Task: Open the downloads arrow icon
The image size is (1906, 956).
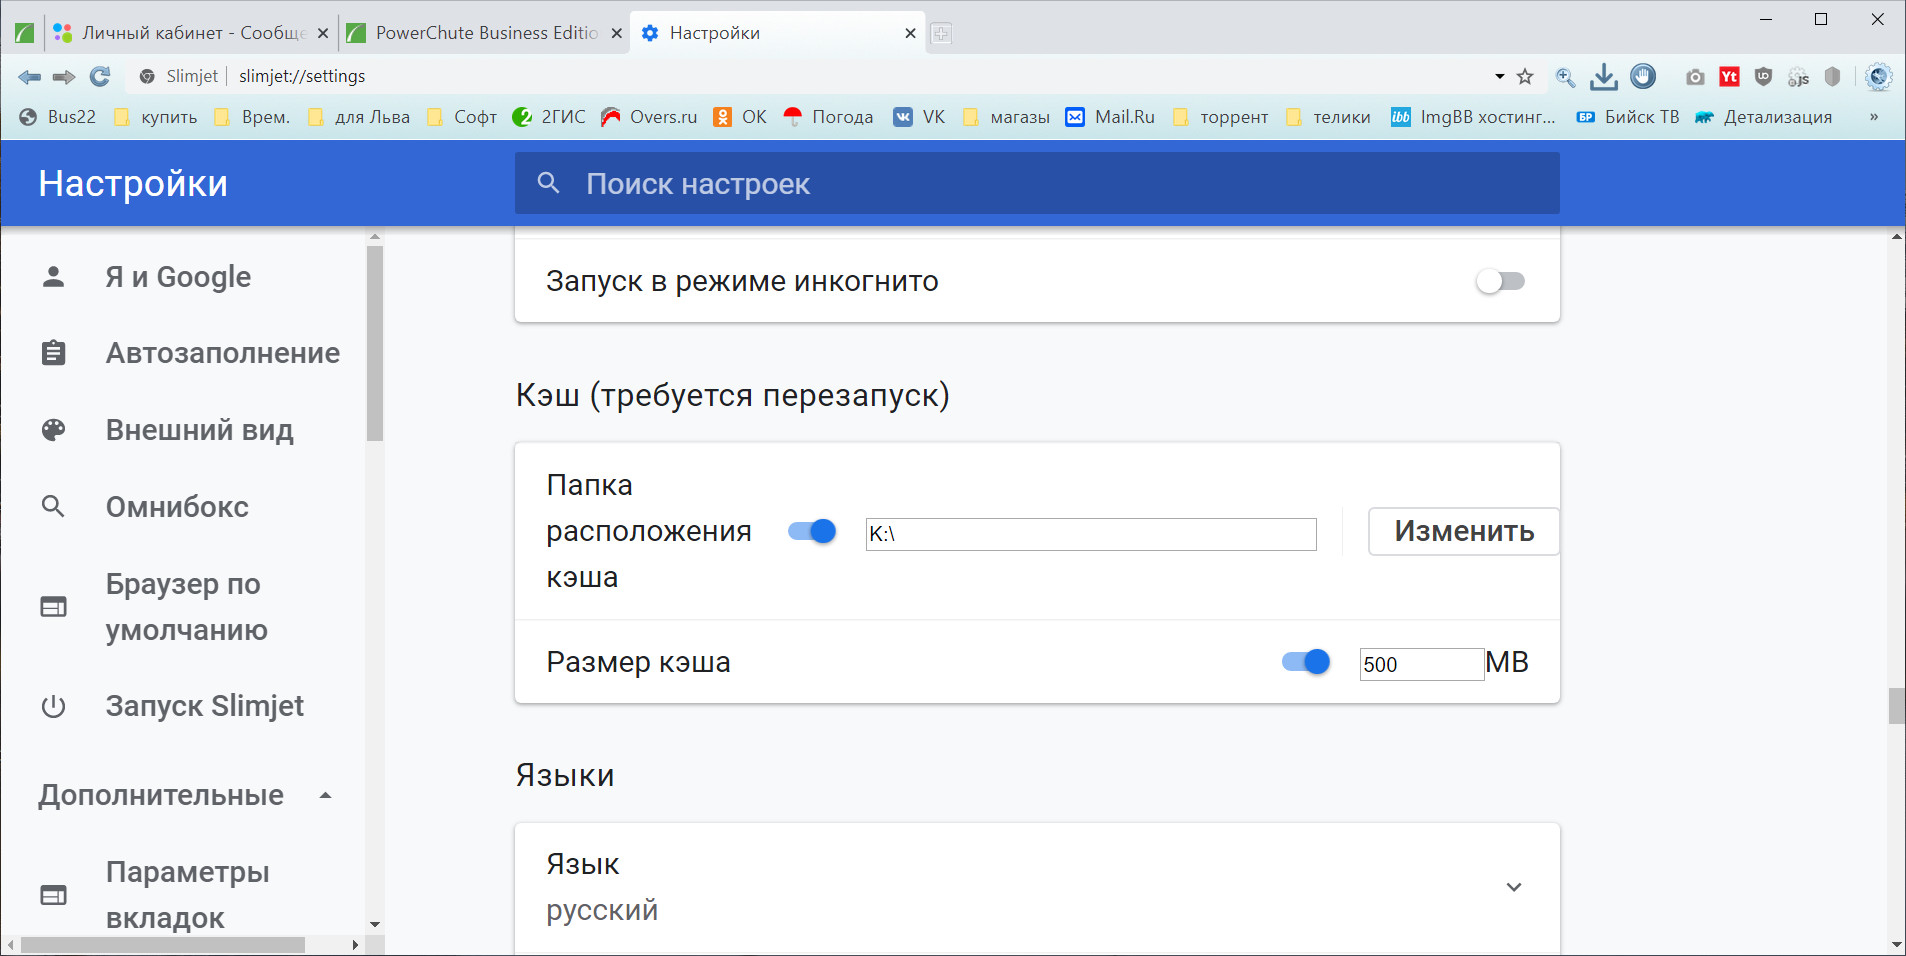Action: pyautogui.click(x=1603, y=76)
